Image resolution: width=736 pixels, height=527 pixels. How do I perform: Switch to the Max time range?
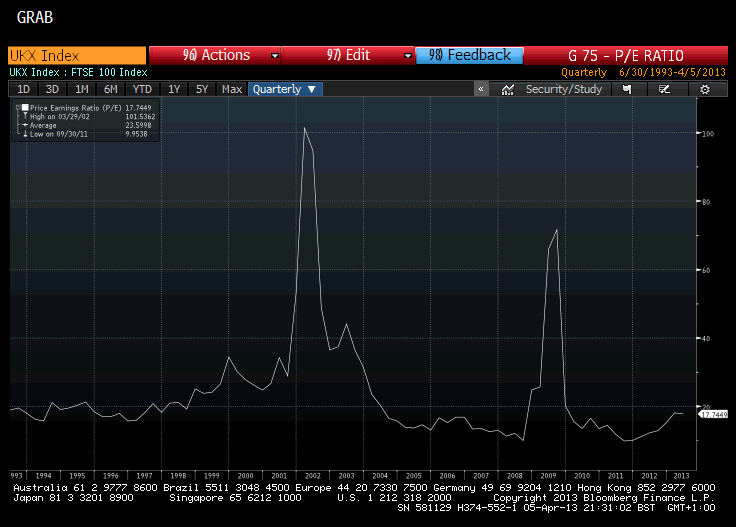[231, 89]
